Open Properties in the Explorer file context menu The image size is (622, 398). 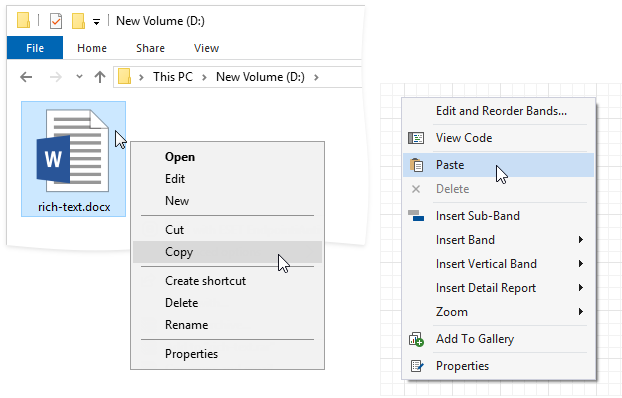(x=227, y=354)
